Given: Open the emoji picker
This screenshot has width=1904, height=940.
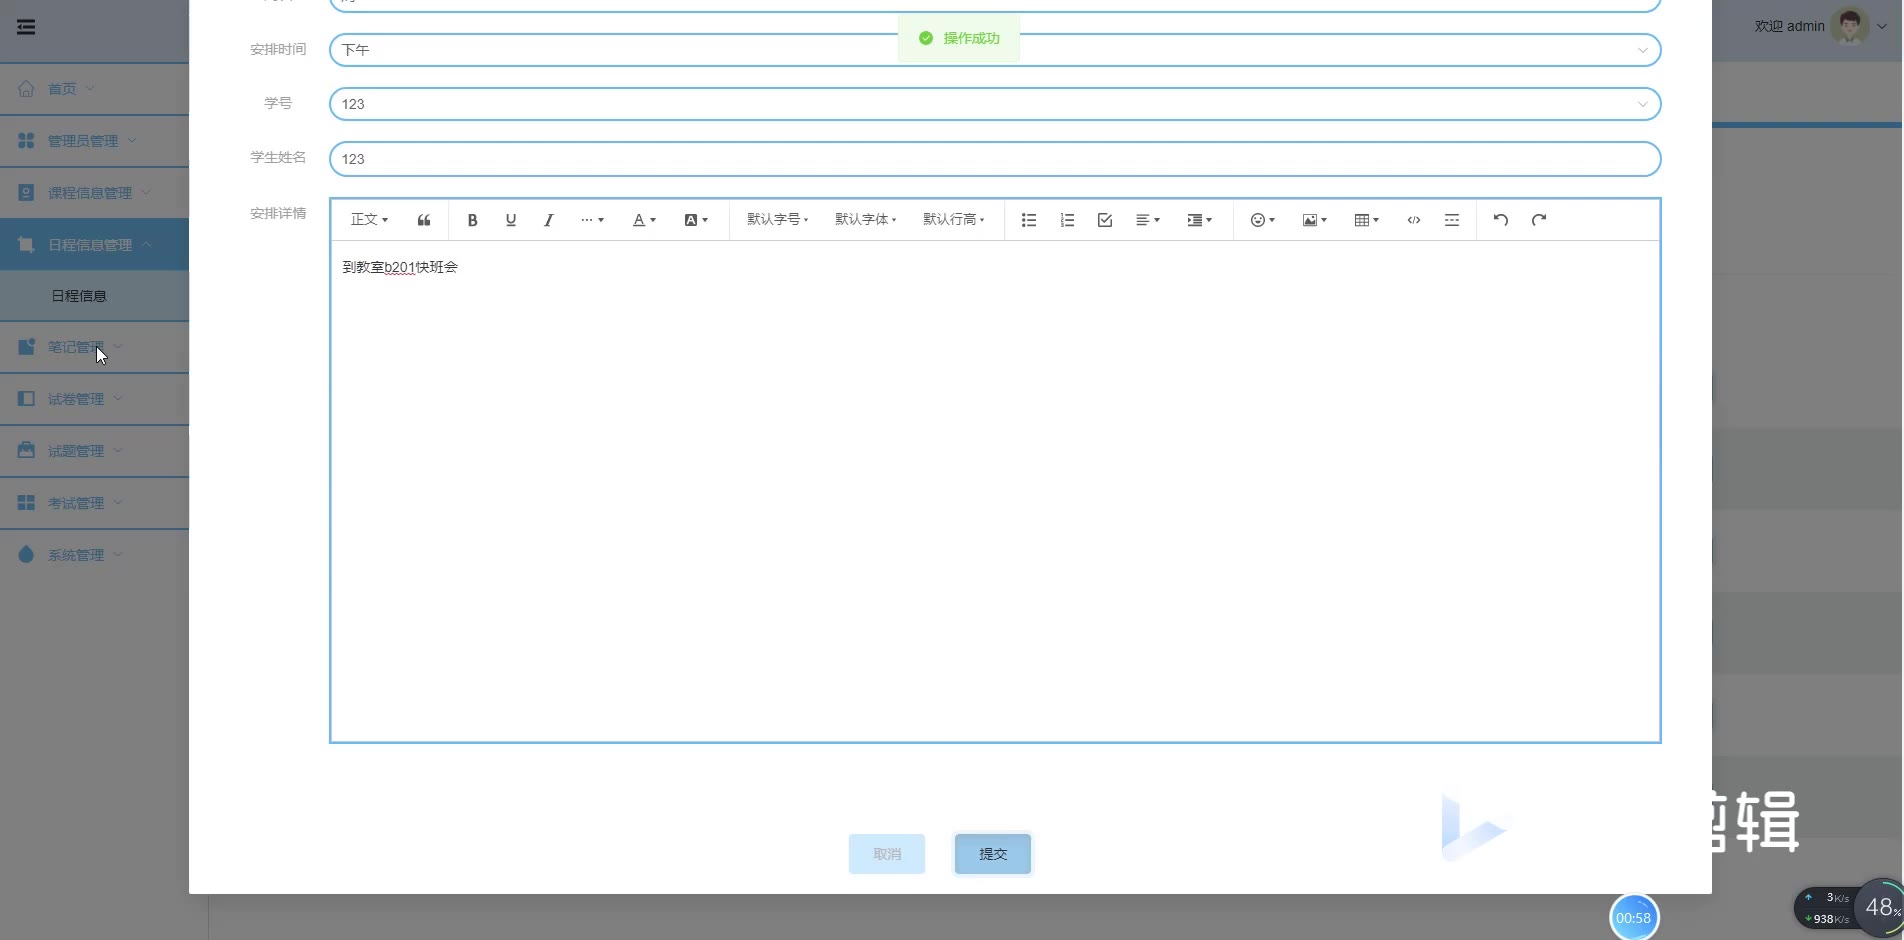Looking at the screenshot, I should click(x=1263, y=220).
